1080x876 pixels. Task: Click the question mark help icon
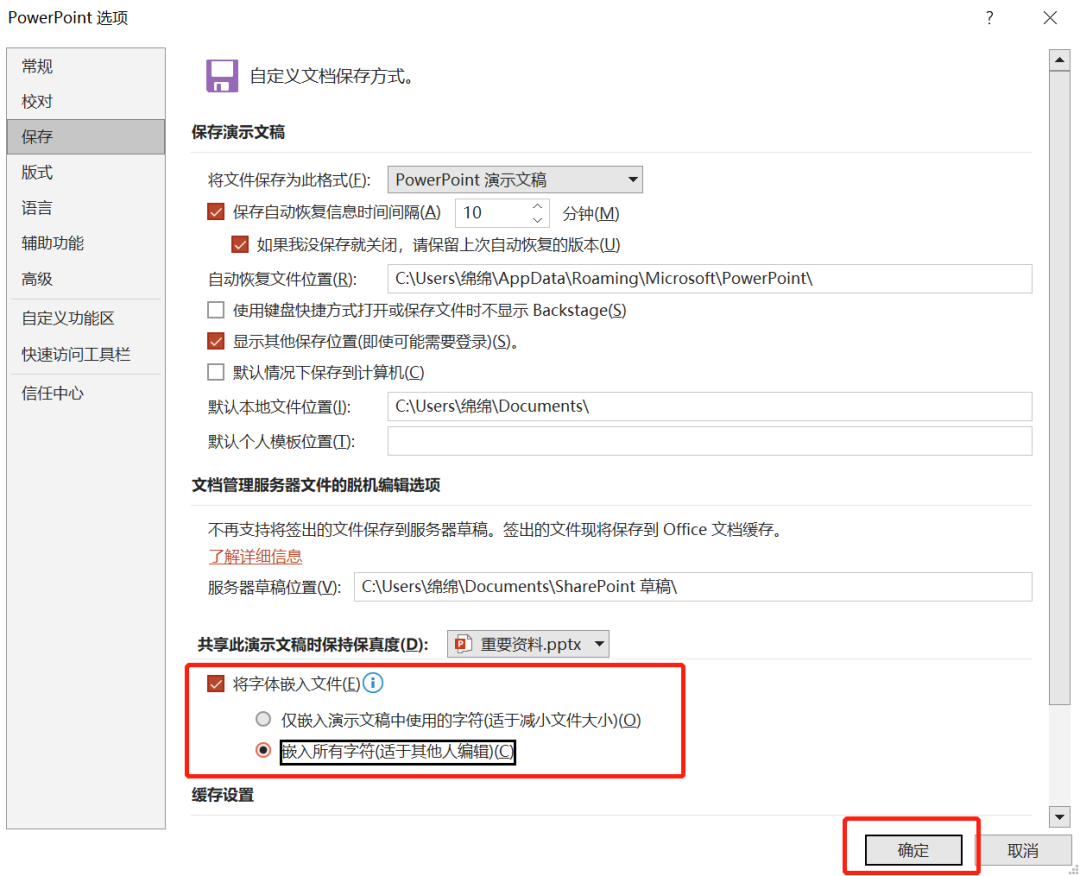[989, 18]
